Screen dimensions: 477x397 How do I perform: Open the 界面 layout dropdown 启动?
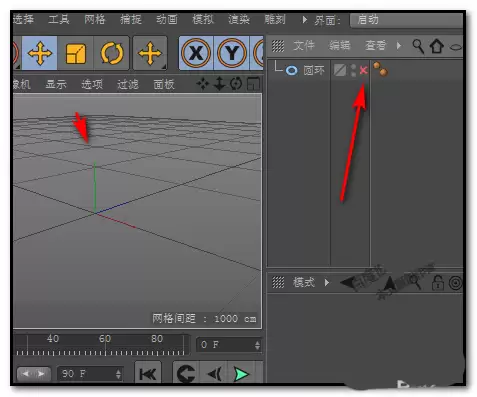coord(406,20)
